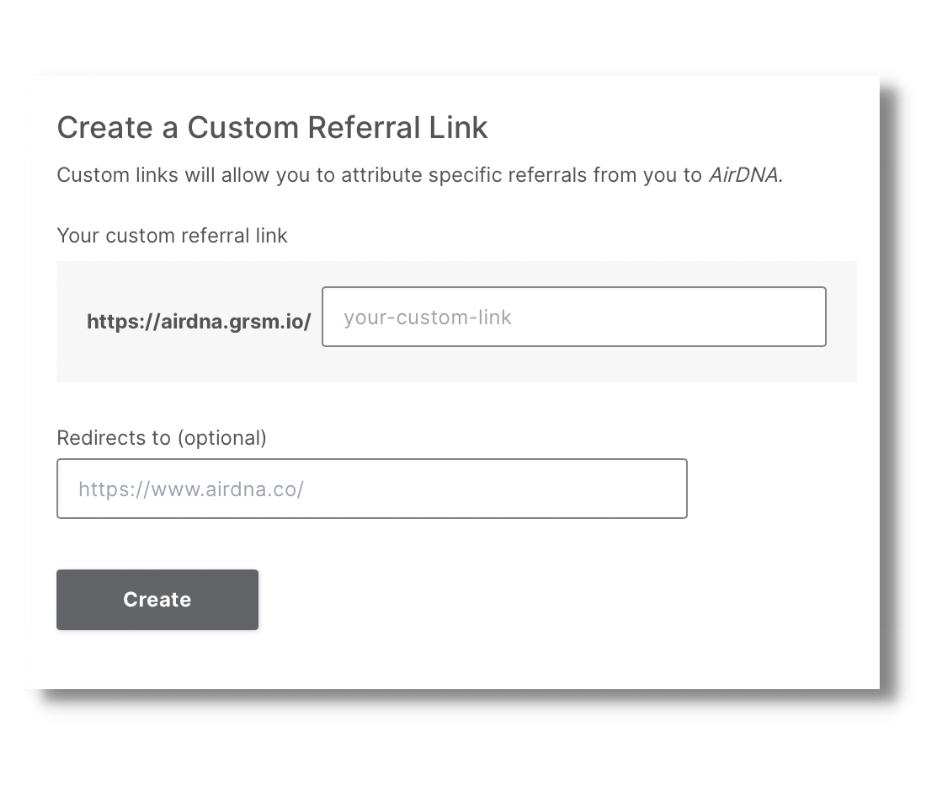Image resolution: width=940 pixels, height=788 pixels.
Task: Place cursor in the optional redirect box
Action: (372, 488)
